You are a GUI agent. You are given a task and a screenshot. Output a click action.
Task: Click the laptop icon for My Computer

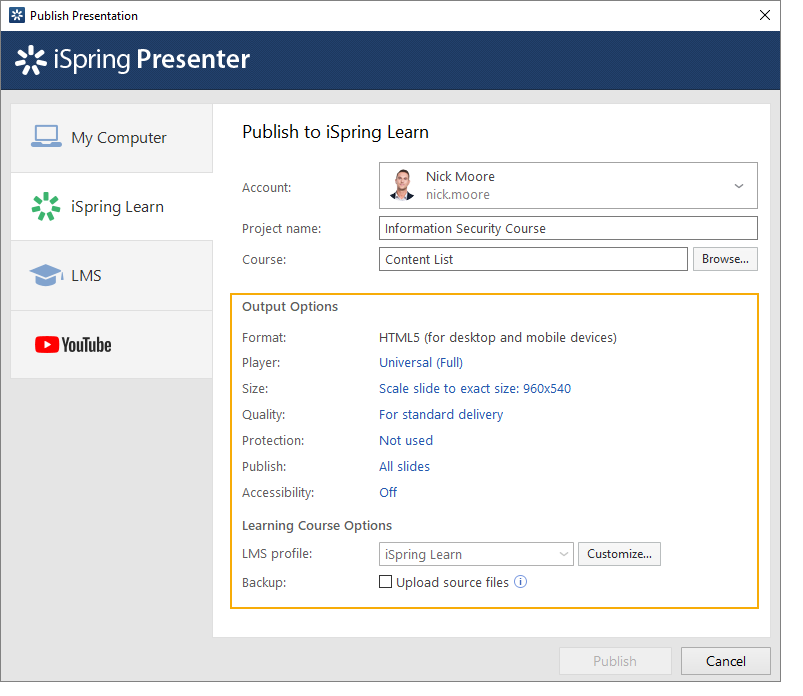(x=46, y=137)
